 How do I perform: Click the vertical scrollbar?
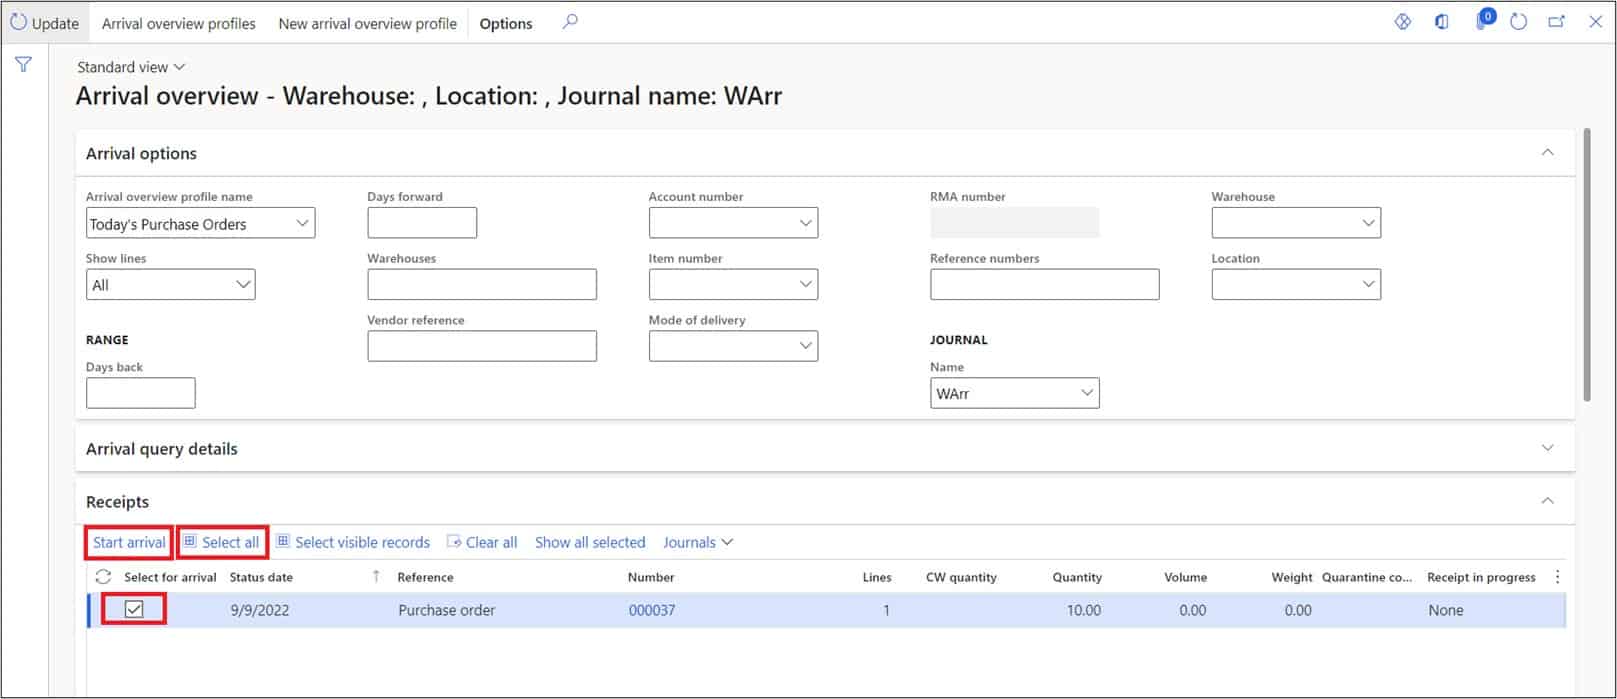[1587, 265]
